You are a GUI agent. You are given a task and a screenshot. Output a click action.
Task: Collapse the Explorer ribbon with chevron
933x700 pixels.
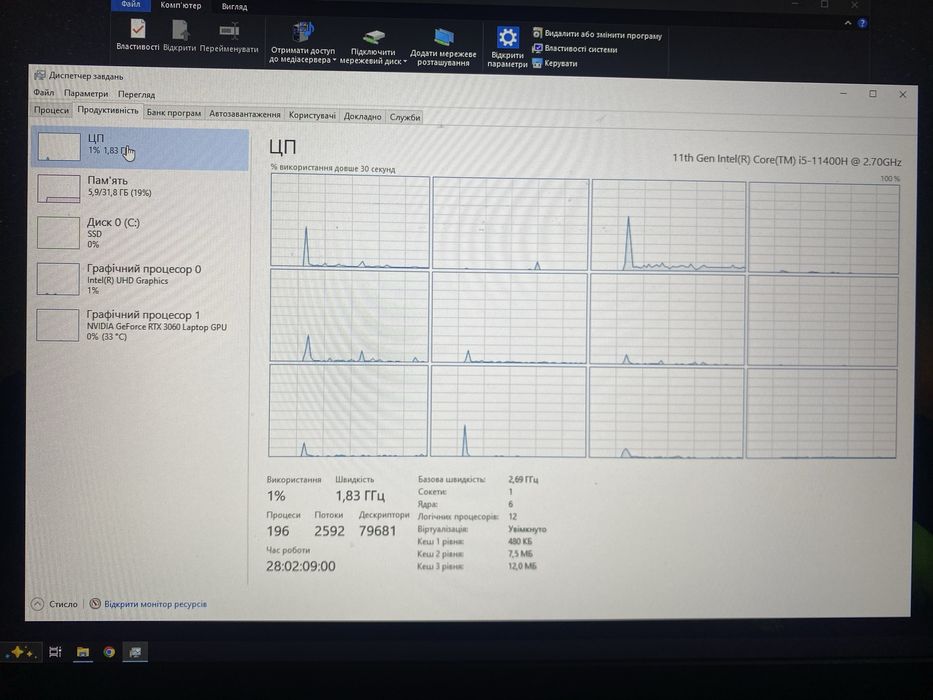tap(847, 23)
